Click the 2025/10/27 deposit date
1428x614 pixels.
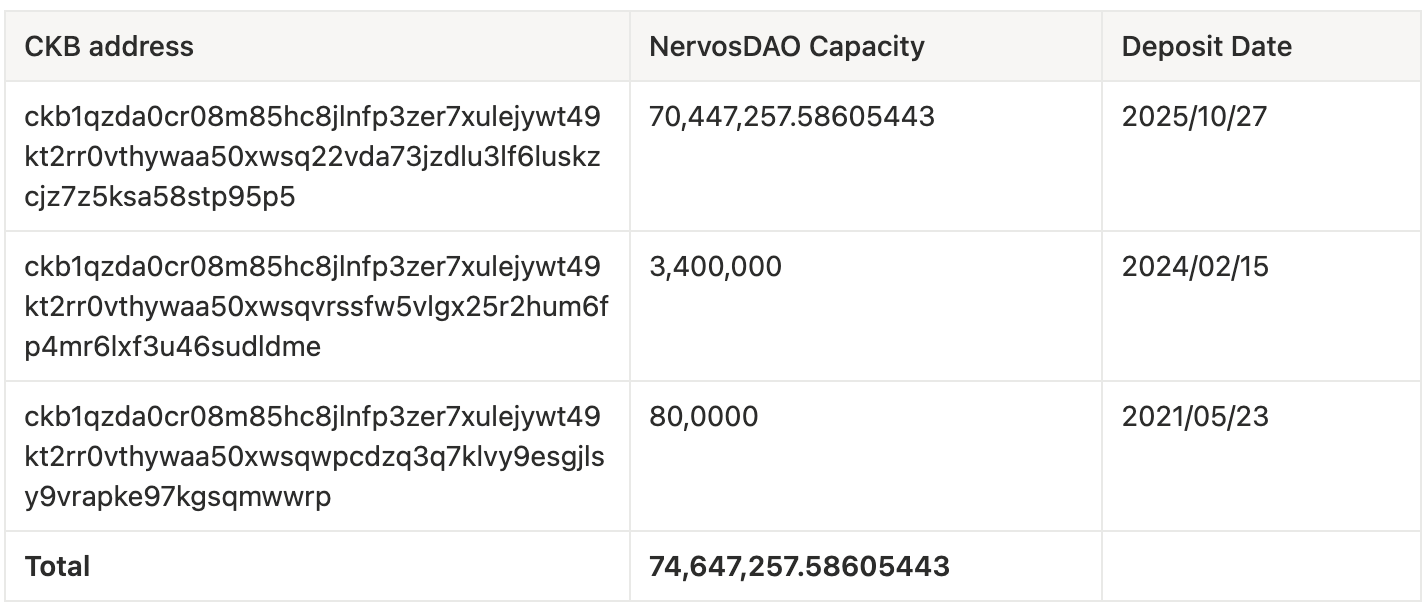click(x=1194, y=117)
